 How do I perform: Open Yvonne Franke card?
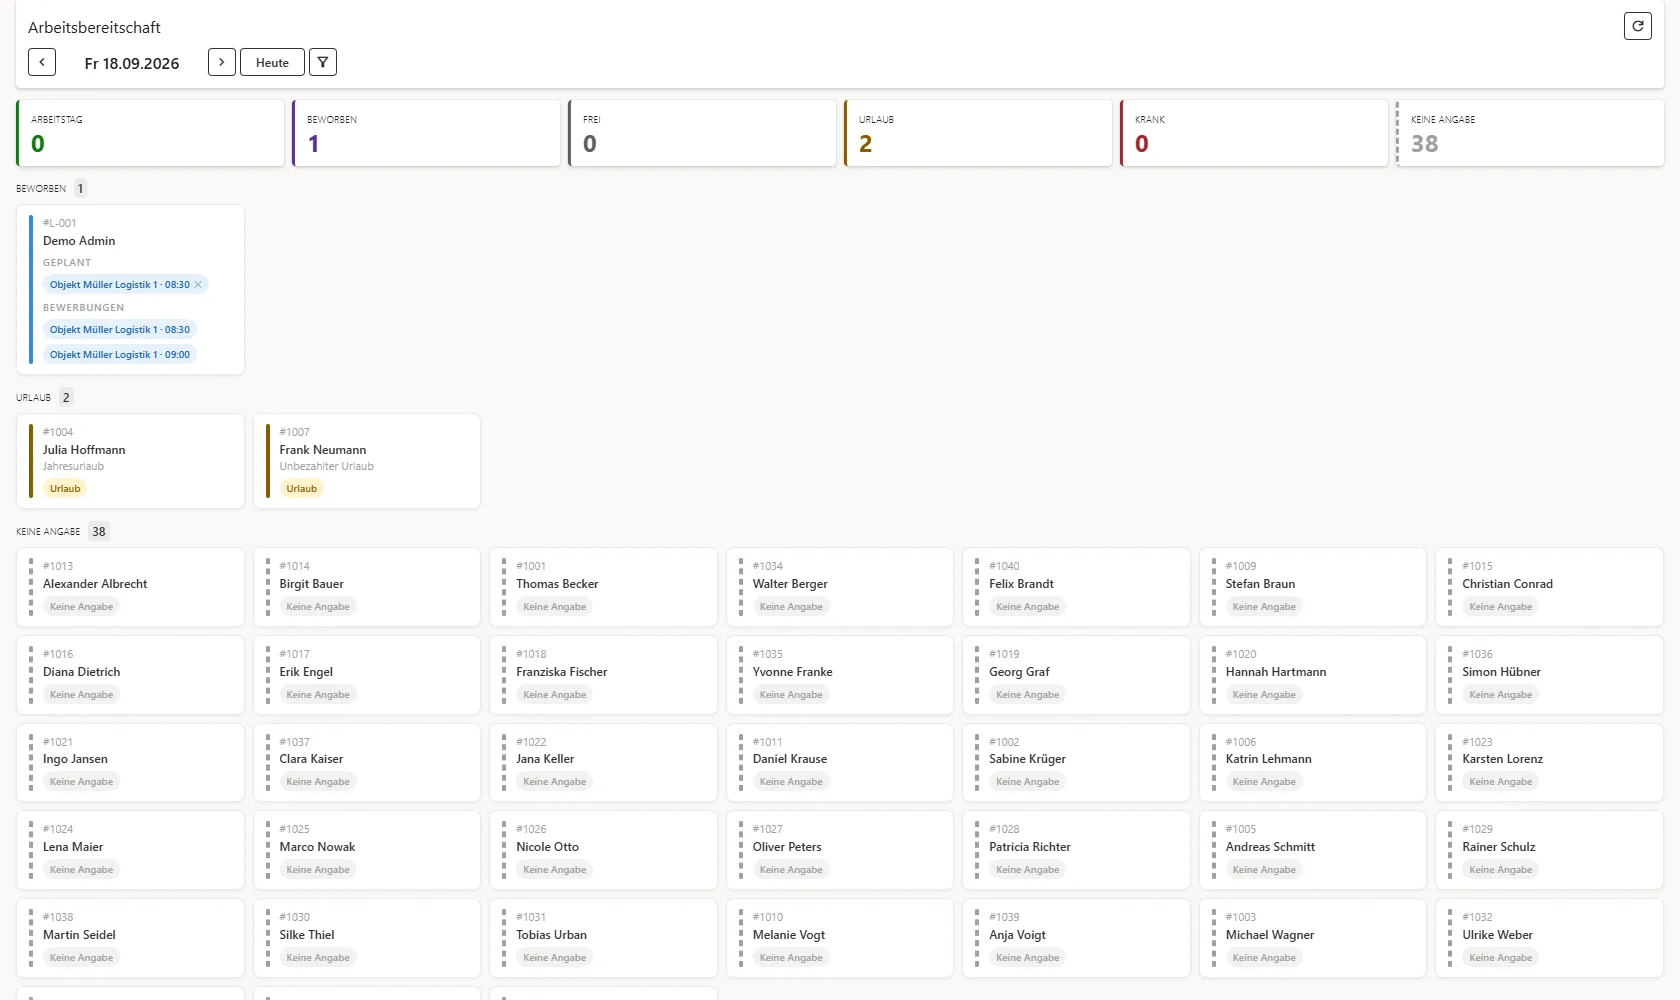[840, 675]
